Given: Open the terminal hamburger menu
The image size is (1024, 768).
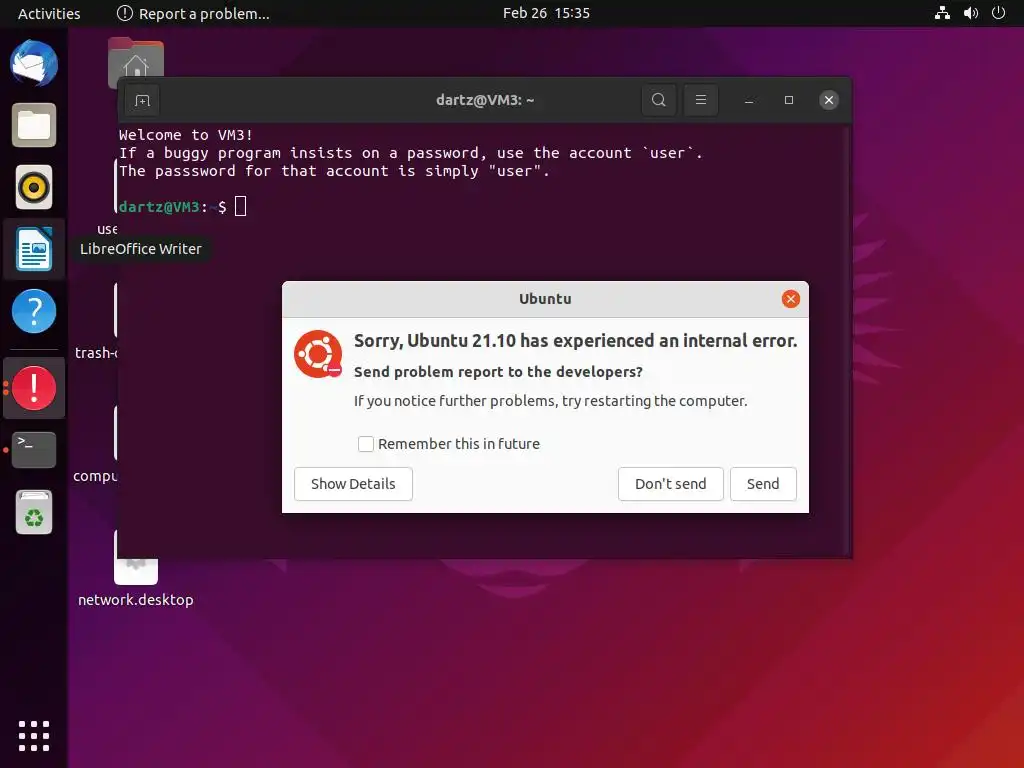Looking at the screenshot, I should (x=701, y=100).
